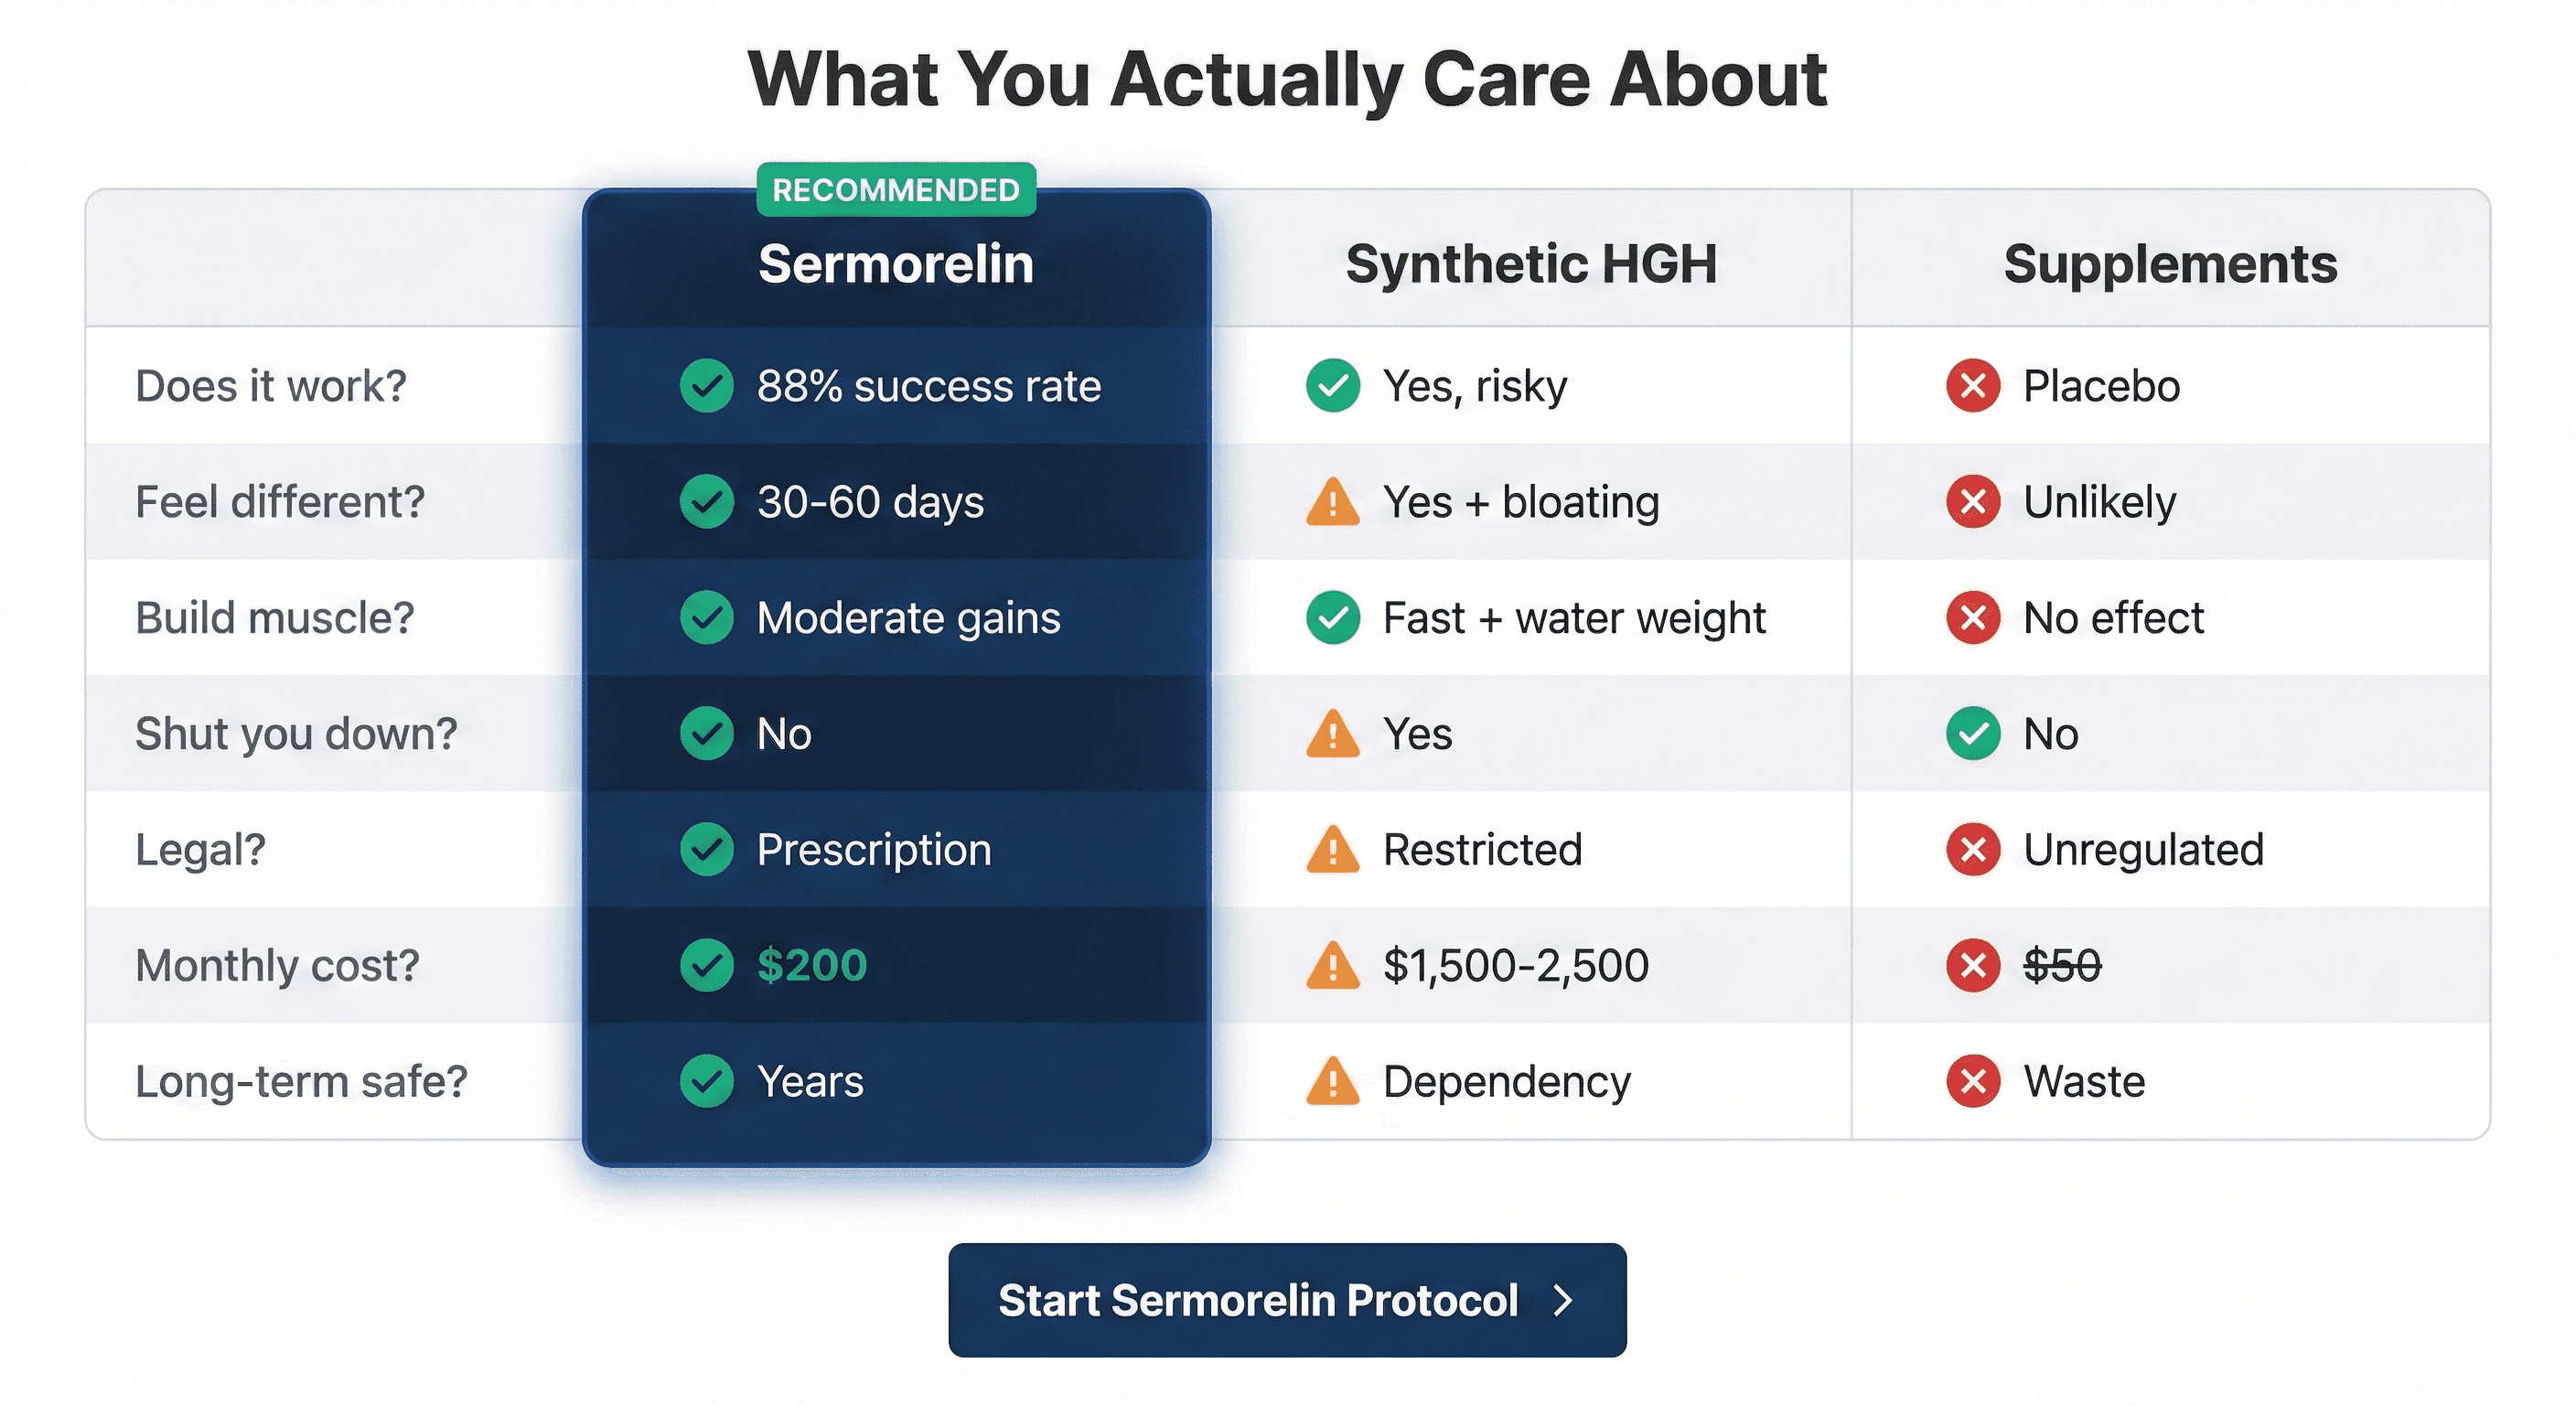
Task: Click the Restricted text in Legal row
Action: (x=1483, y=850)
